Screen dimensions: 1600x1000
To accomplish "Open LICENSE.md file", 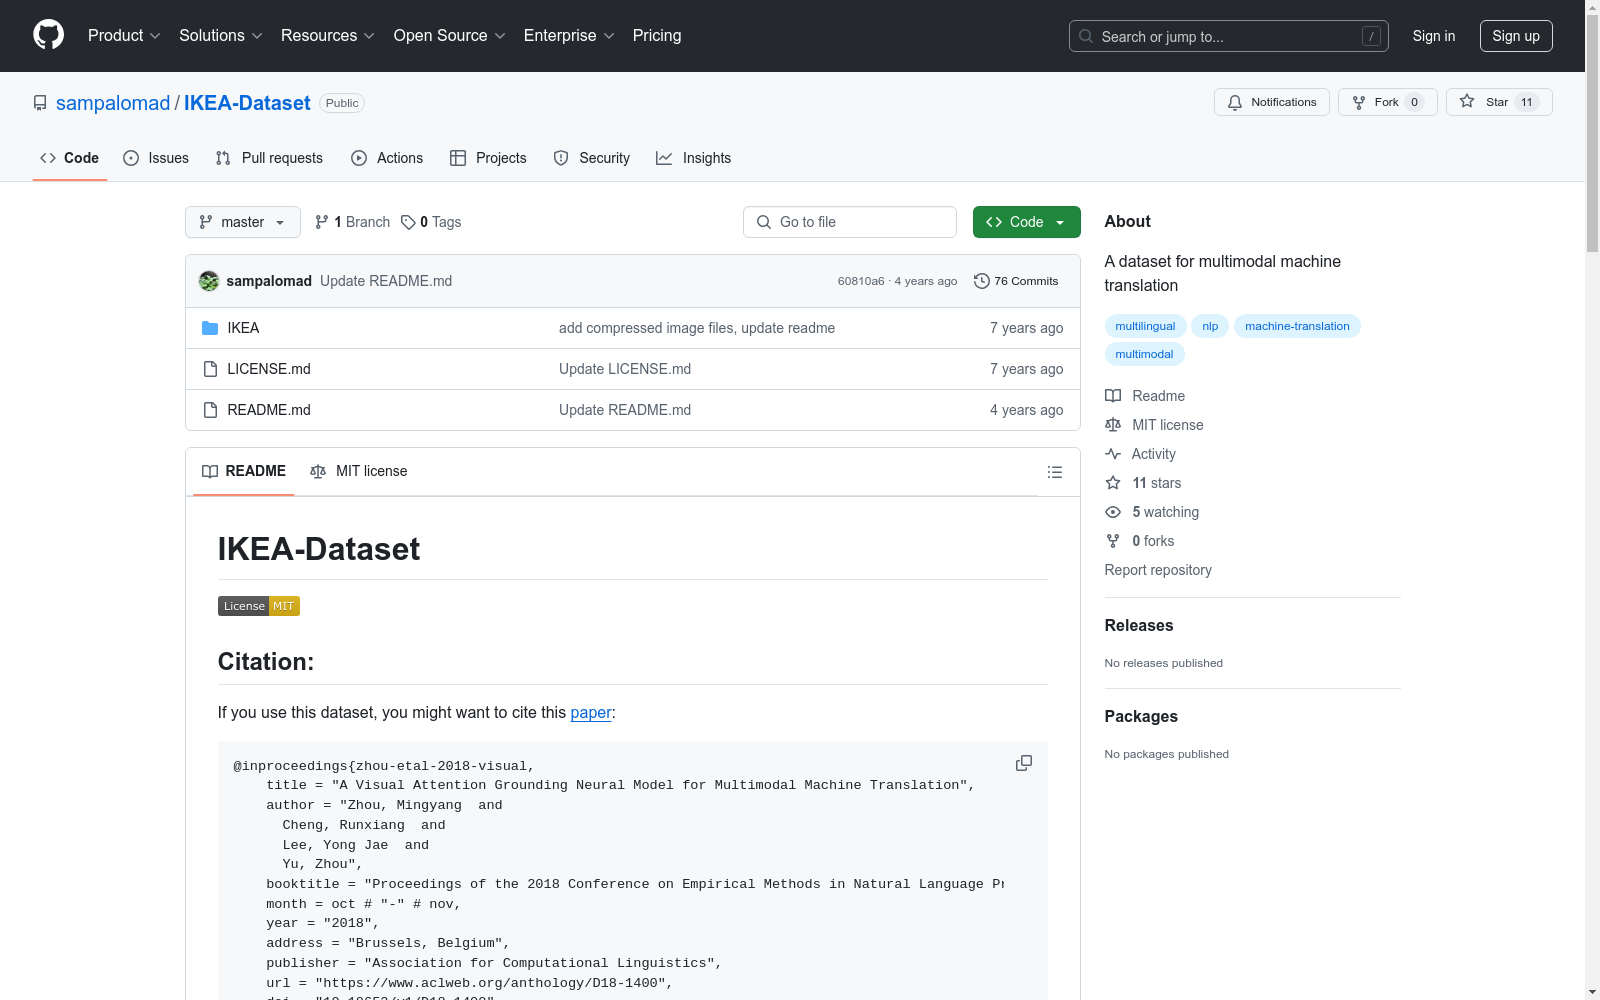I will pos(269,369).
